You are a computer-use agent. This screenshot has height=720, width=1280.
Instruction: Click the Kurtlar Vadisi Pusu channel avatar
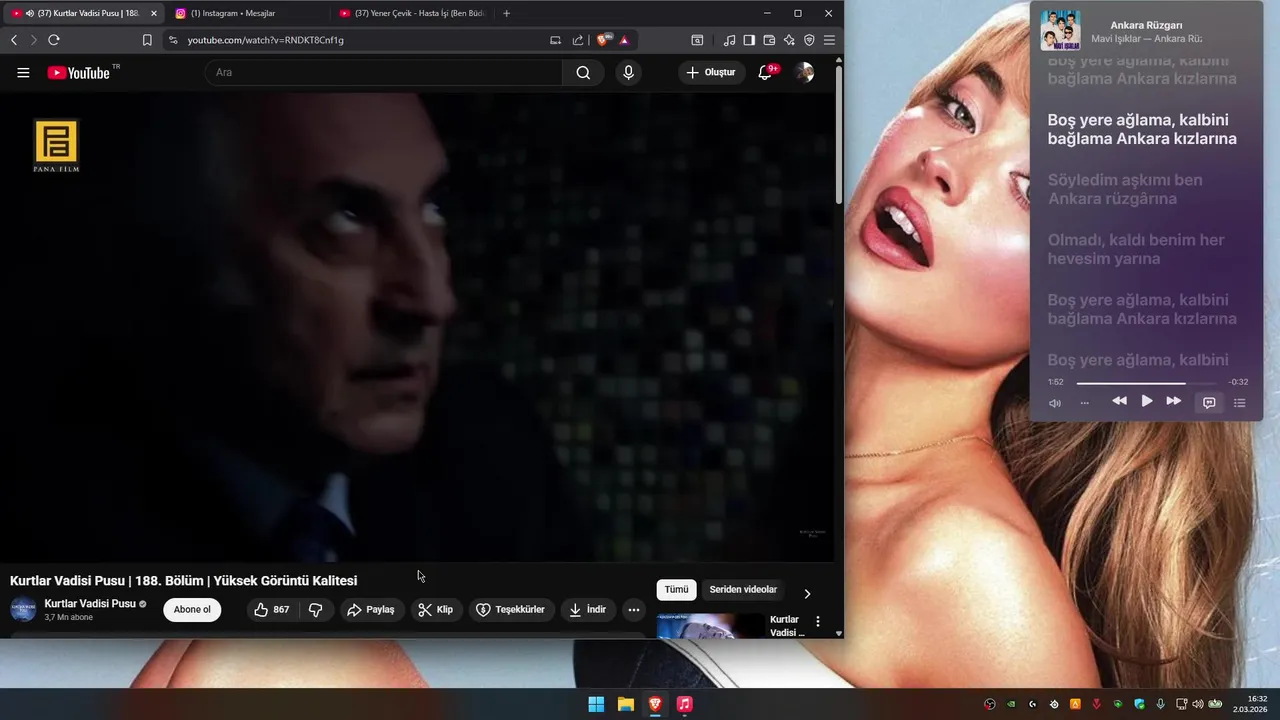tap(23, 610)
